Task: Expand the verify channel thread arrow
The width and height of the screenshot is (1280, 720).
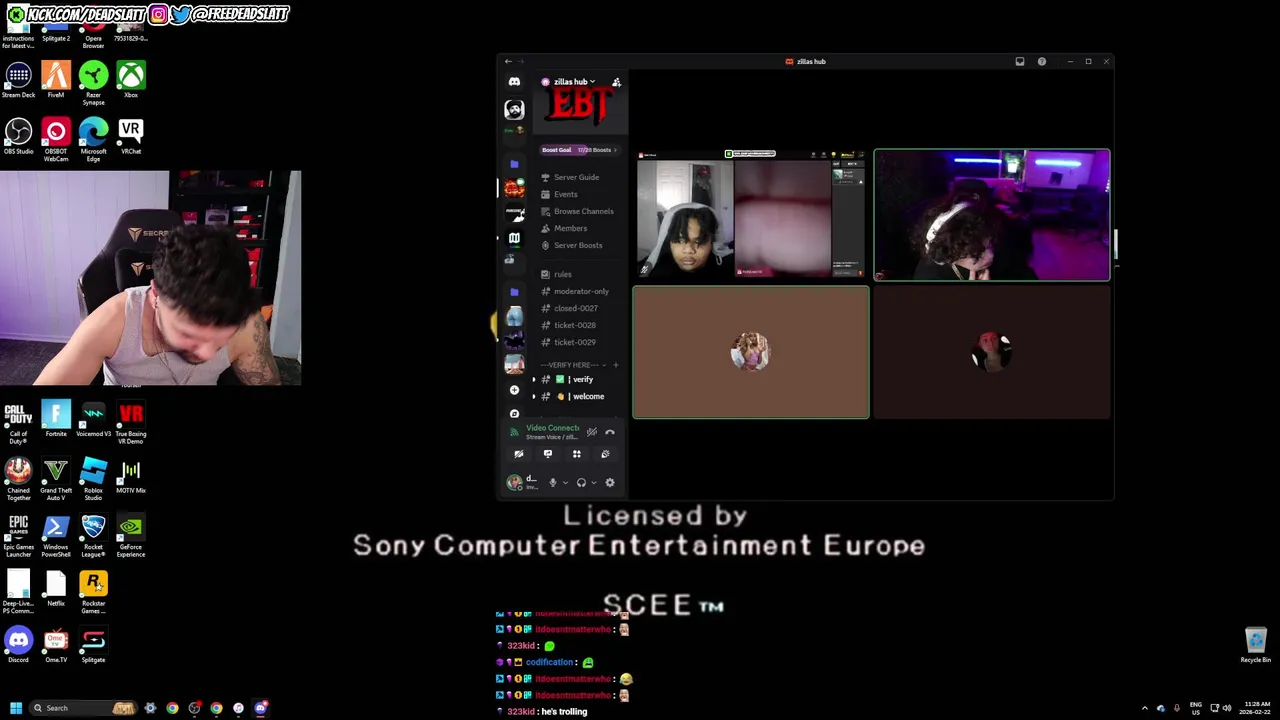Action: coord(534,380)
